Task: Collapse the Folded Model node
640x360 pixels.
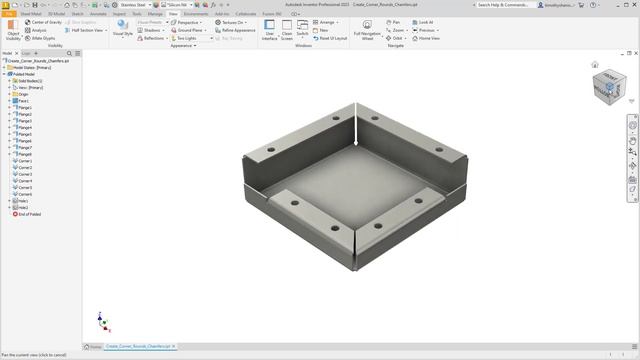Action: 4,74
